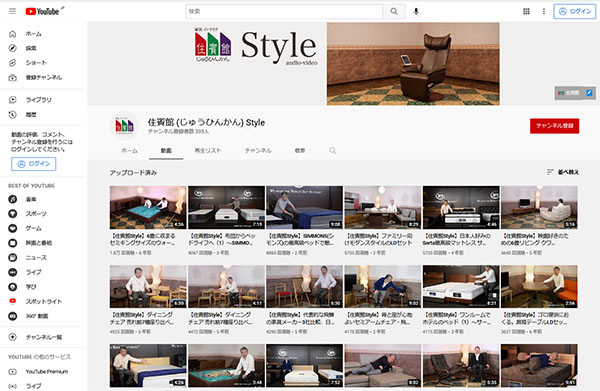Viewport: 600px width, 391px height.
Task: Click the channel search magnifier icon
Action: tap(333, 151)
